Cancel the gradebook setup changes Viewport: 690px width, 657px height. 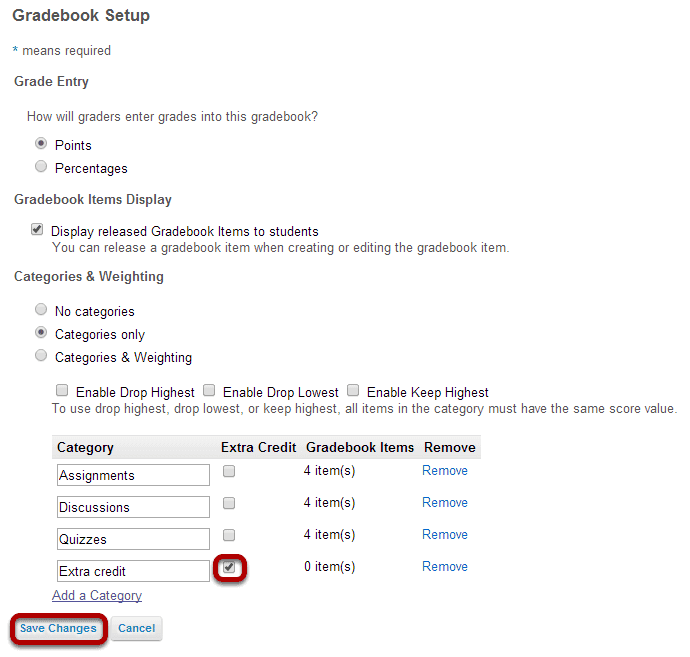click(x=136, y=628)
